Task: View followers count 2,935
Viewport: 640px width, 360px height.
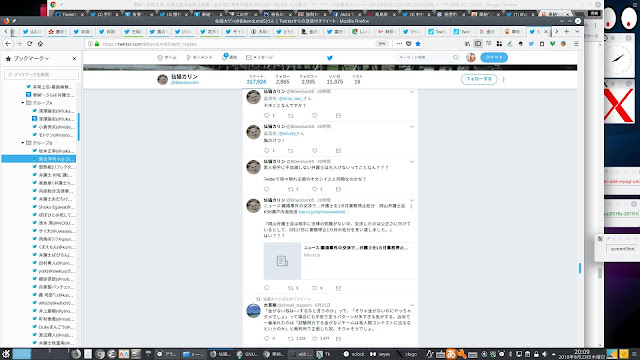Action: [x=308, y=80]
